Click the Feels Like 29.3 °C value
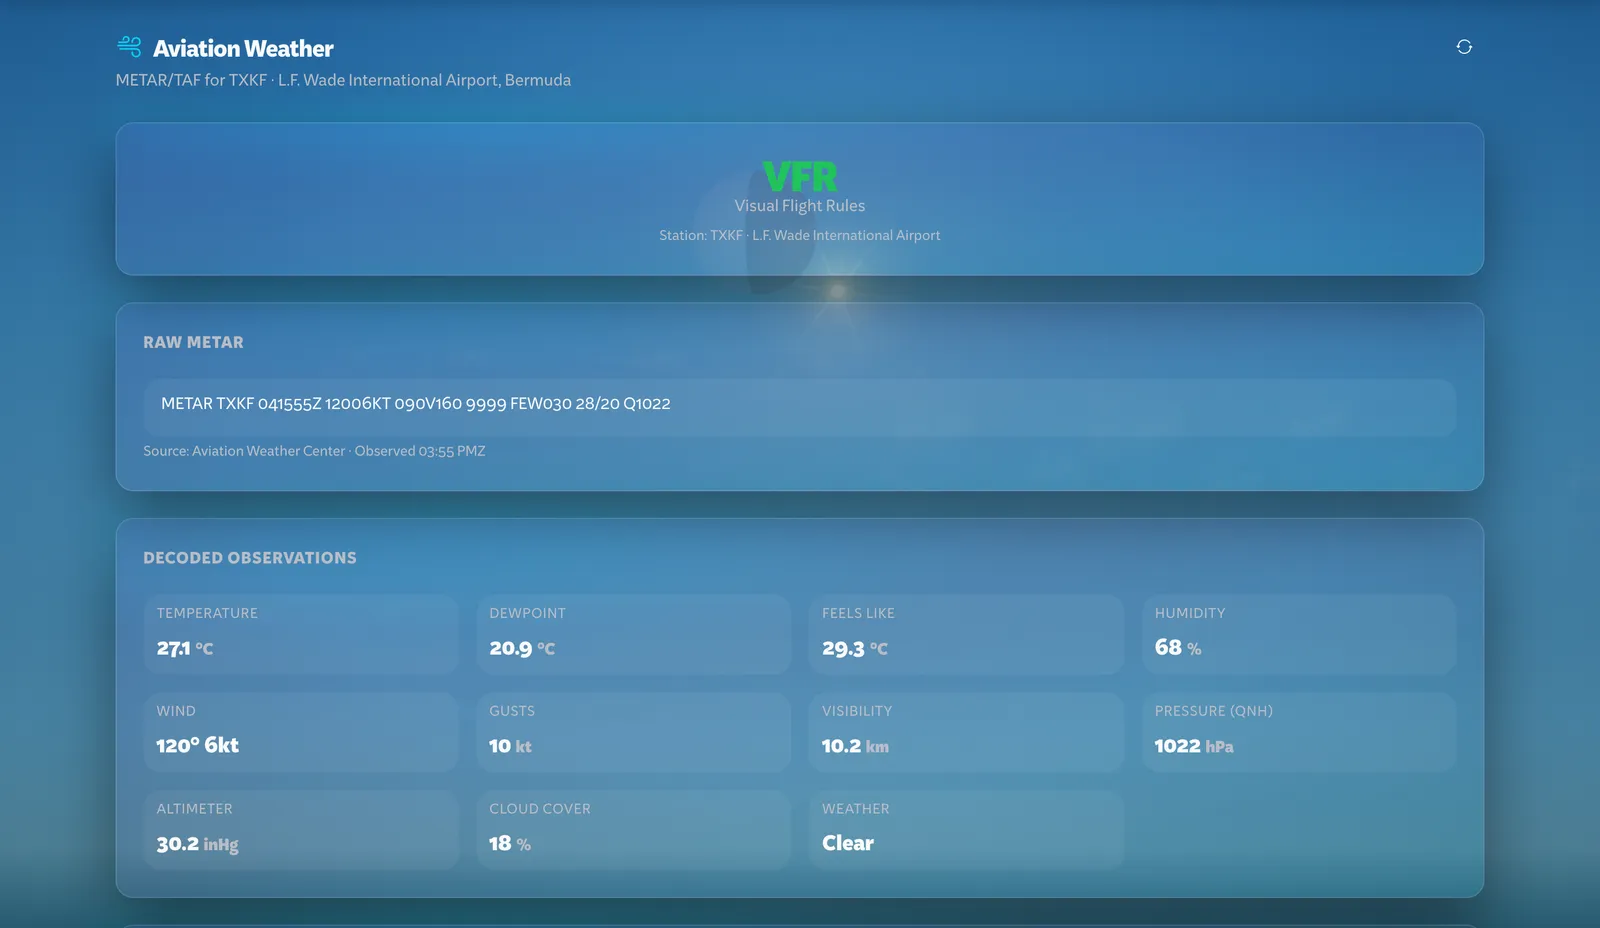Viewport: 1600px width, 928px height. pyautogui.click(x=855, y=648)
